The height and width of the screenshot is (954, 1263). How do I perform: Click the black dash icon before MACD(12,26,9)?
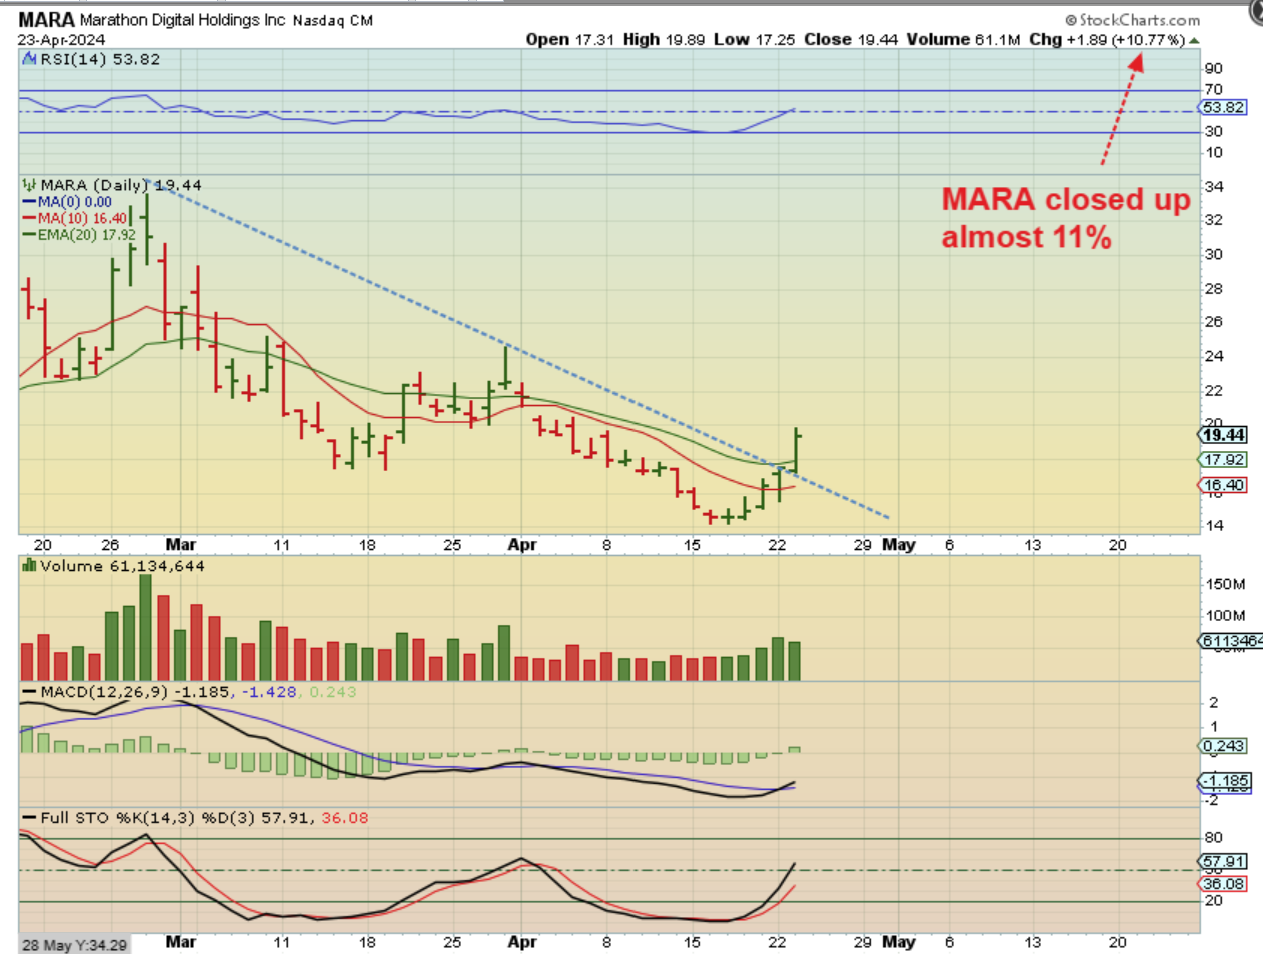(x=29, y=692)
